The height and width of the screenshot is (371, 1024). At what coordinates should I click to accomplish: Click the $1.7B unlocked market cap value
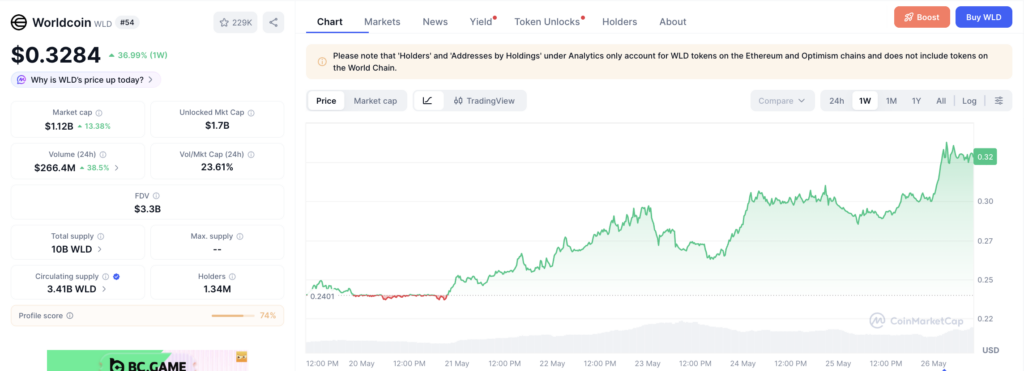tap(217, 125)
